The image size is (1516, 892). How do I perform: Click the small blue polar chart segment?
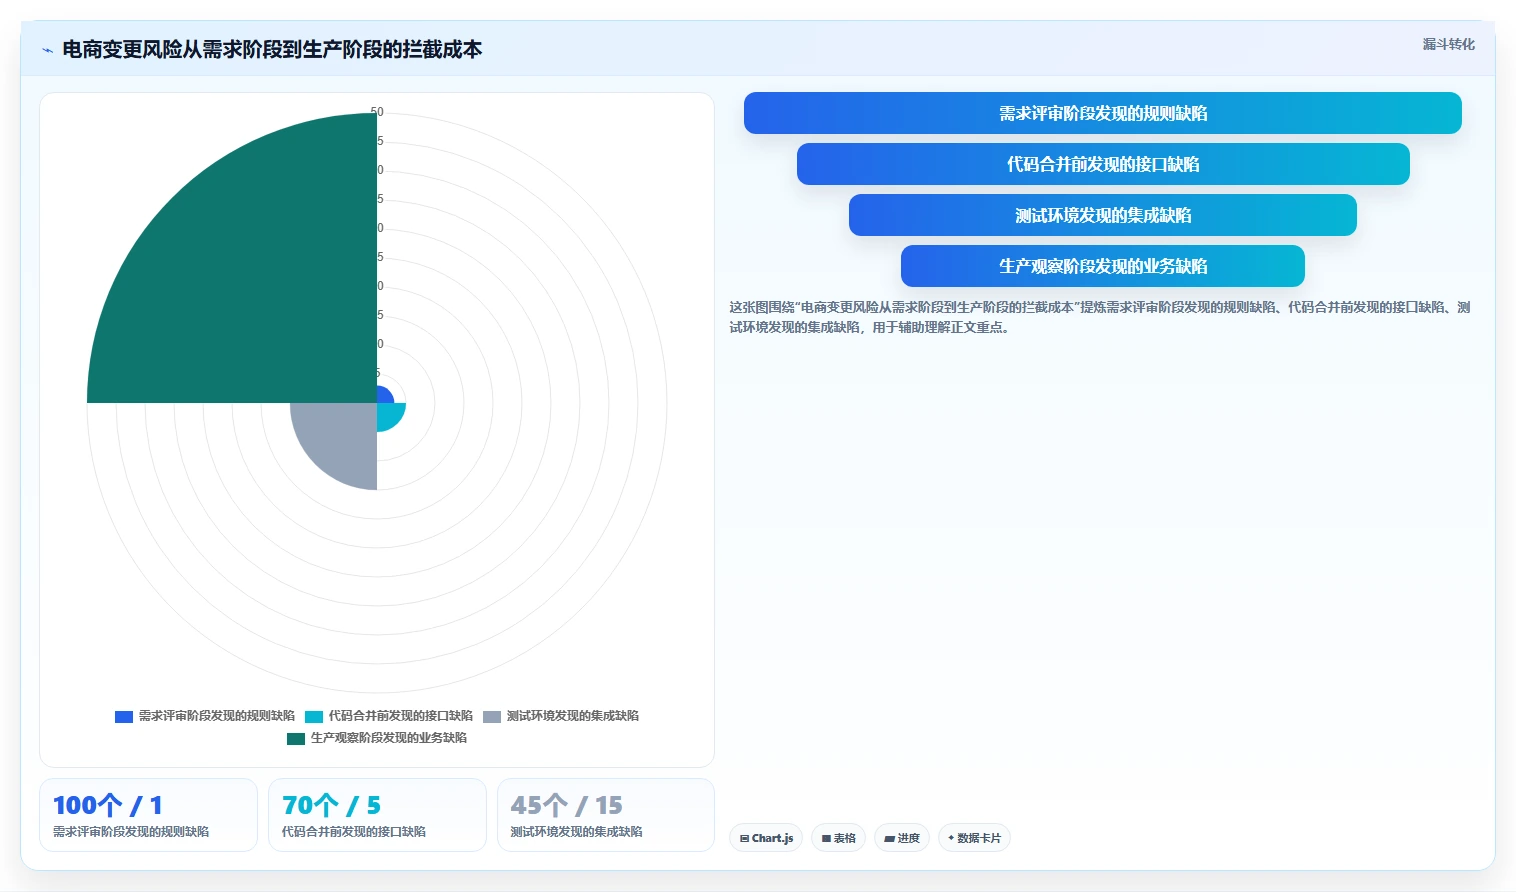pos(383,396)
